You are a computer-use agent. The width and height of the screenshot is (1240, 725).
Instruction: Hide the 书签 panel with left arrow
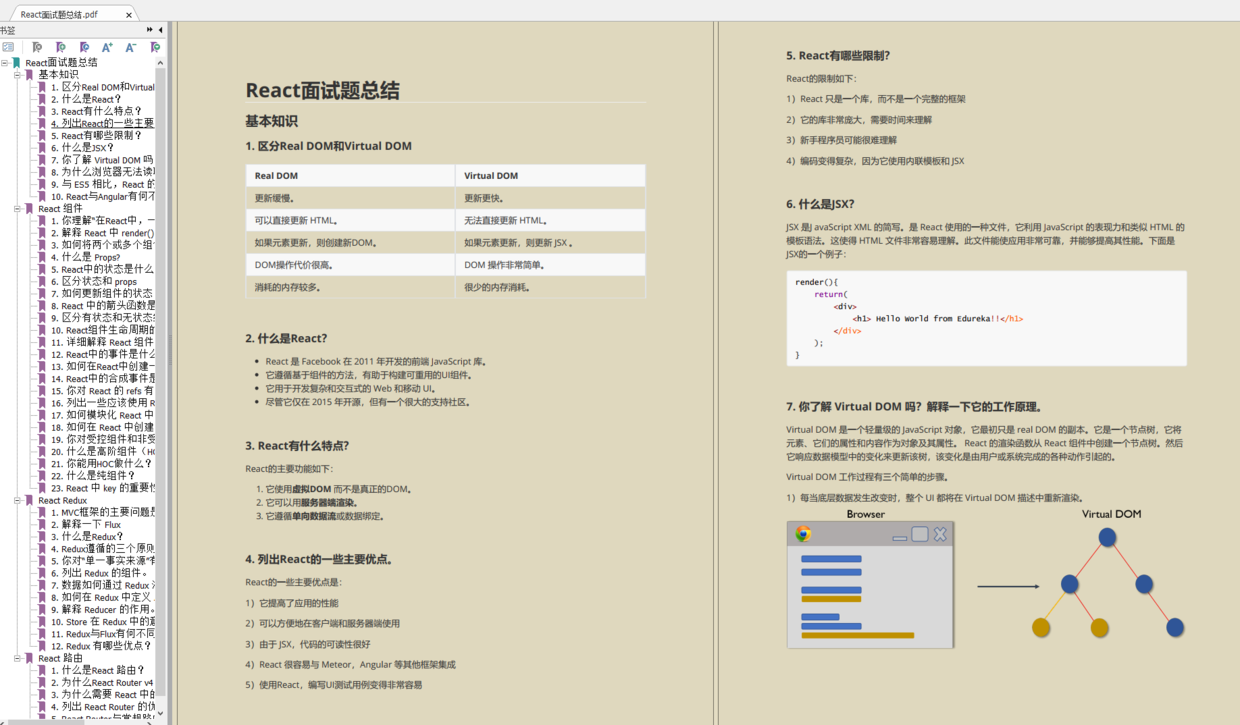(x=161, y=30)
